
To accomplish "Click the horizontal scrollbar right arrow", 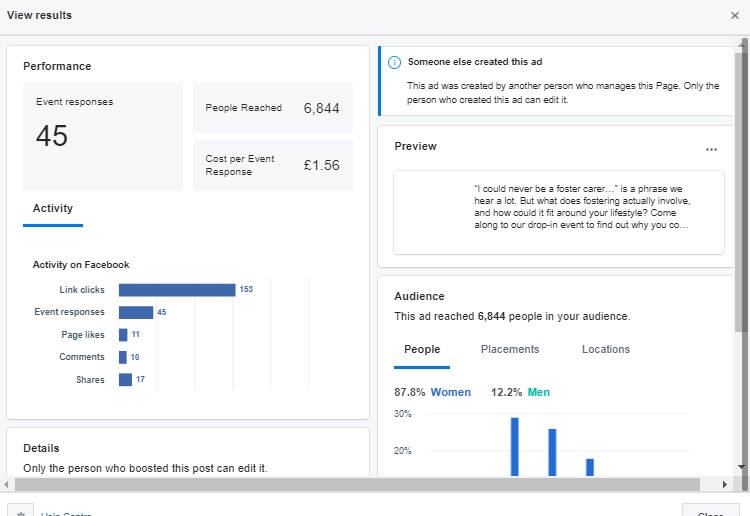I will (725, 484).
